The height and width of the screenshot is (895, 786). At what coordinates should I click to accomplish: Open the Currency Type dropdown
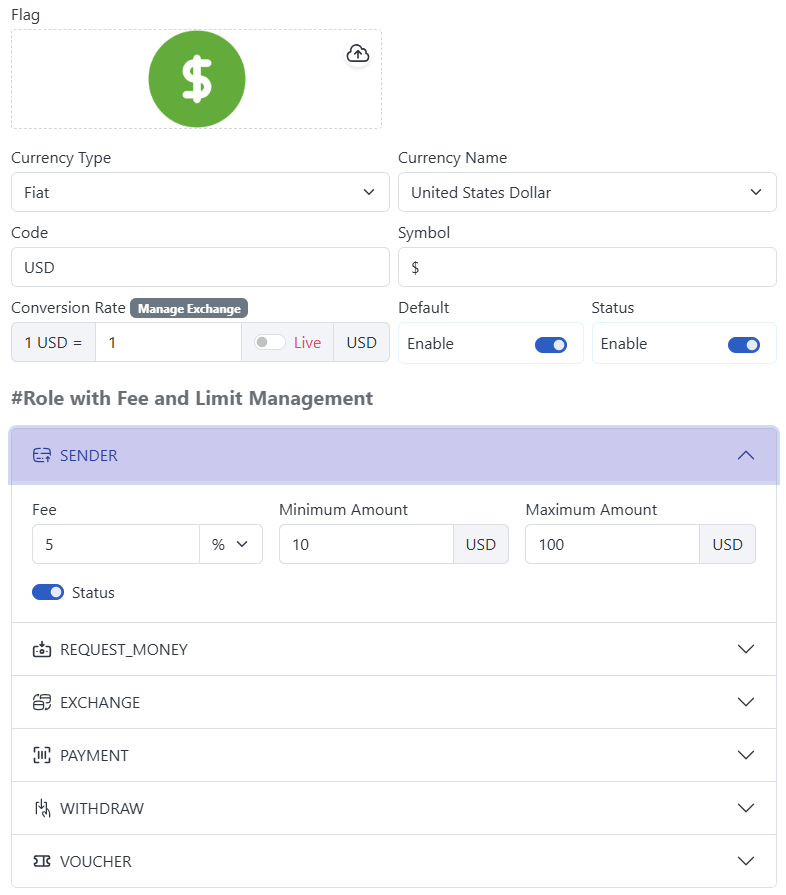point(200,192)
